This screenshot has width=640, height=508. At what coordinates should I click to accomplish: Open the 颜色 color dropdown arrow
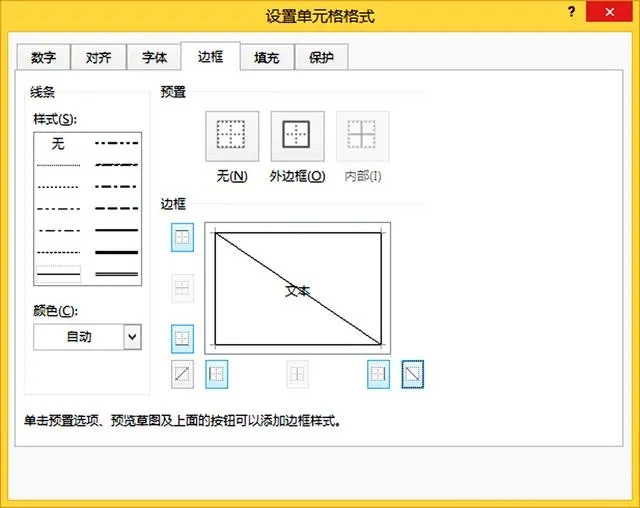132,337
